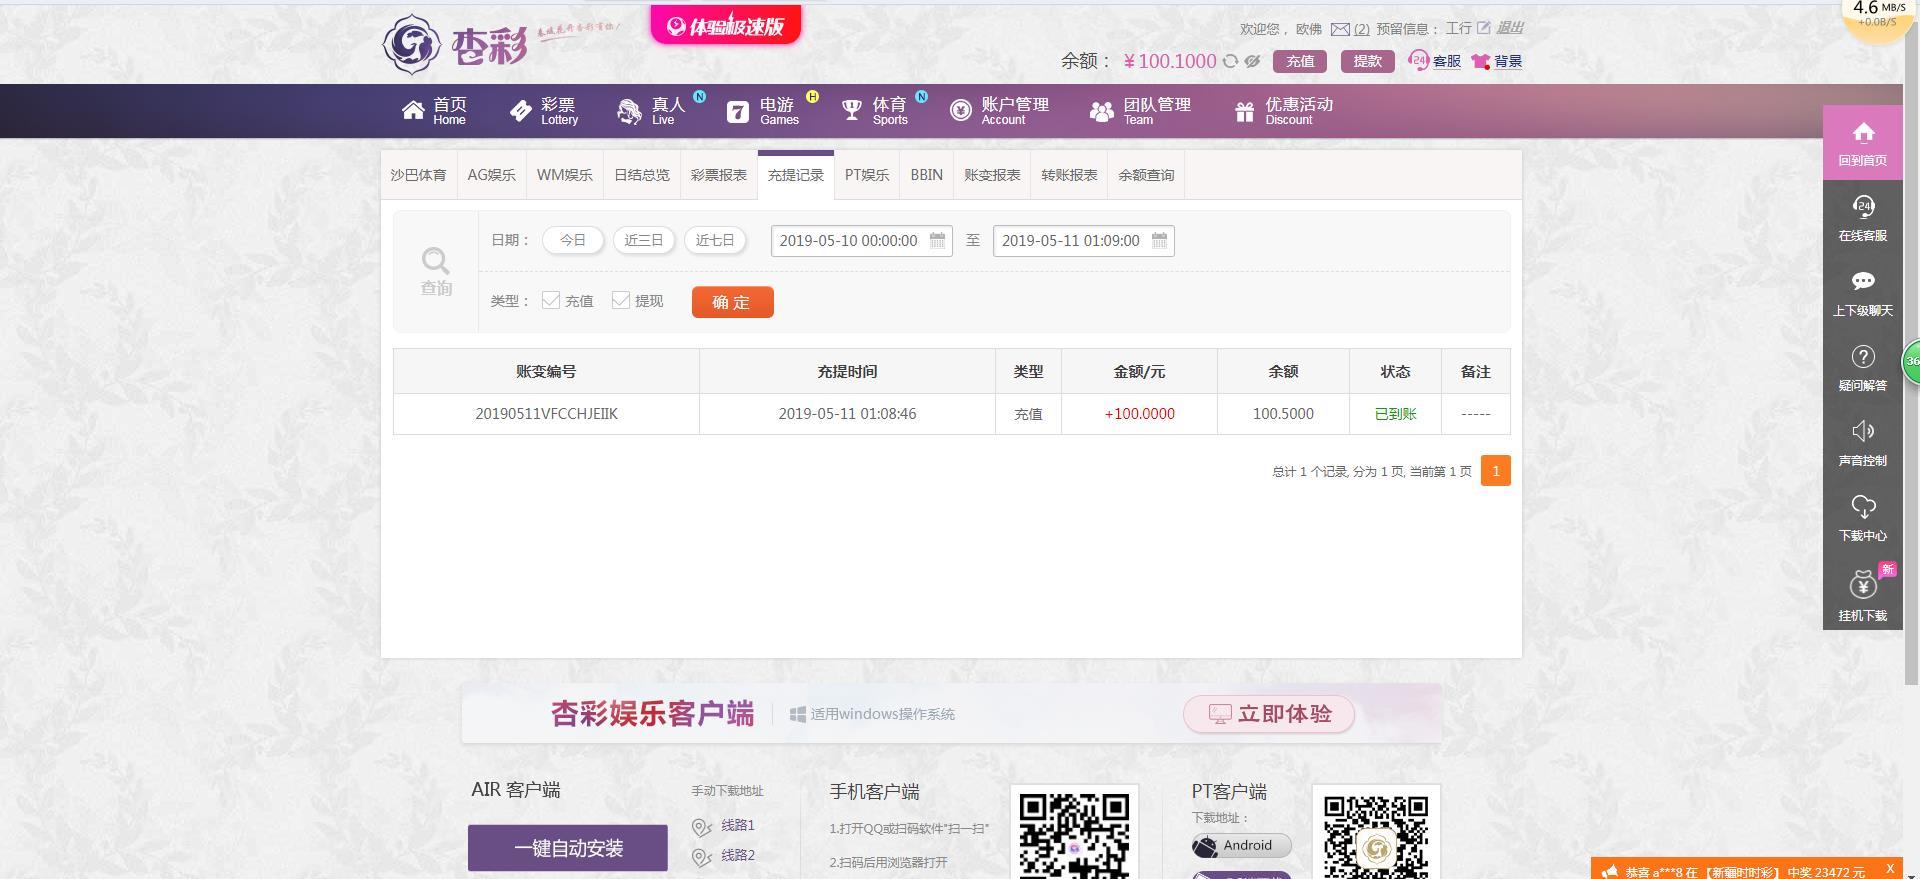Click the edit reserved info pencil icon
The height and width of the screenshot is (879, 1920).
point(1484,28)
